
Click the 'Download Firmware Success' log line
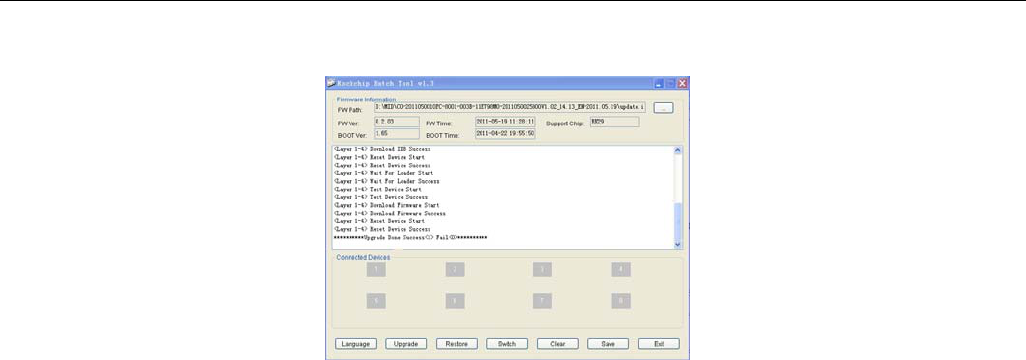[389, 213]
